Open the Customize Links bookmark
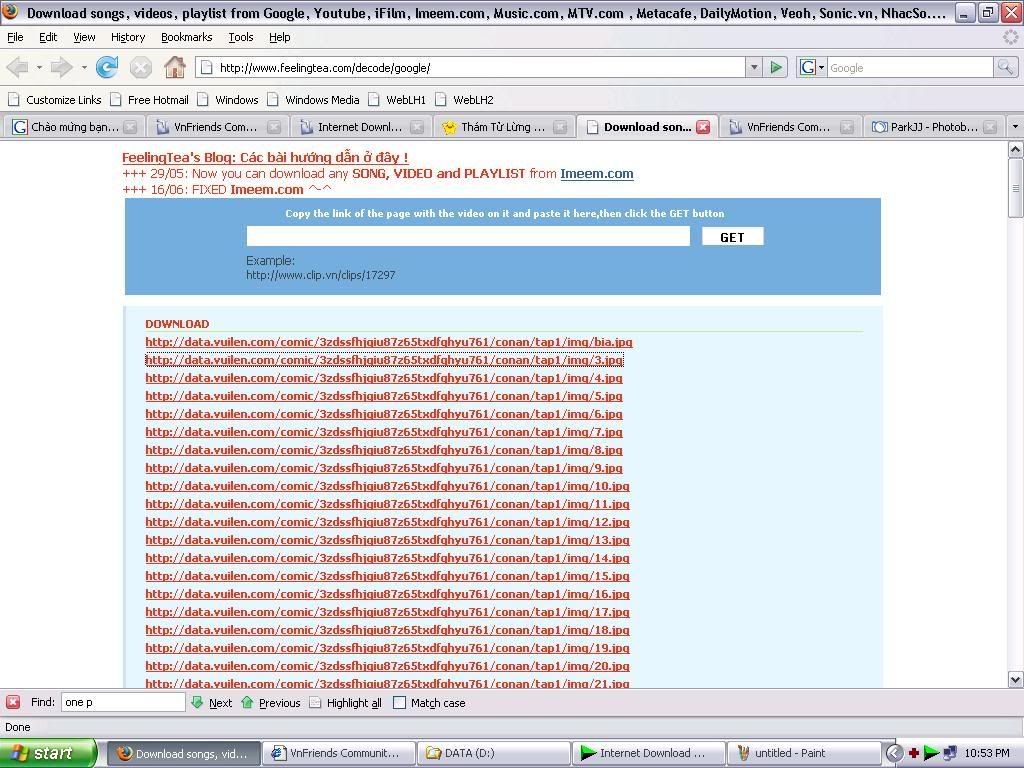Image resolution: width=1024 pixels, height=768 pixels. point(55,100)
